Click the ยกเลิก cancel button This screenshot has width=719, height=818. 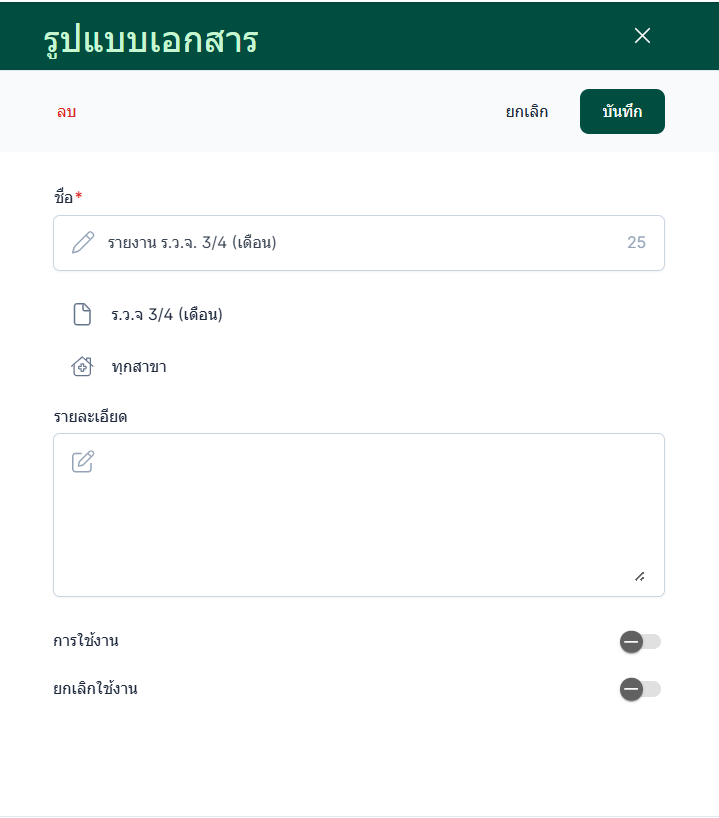(527, 112)
